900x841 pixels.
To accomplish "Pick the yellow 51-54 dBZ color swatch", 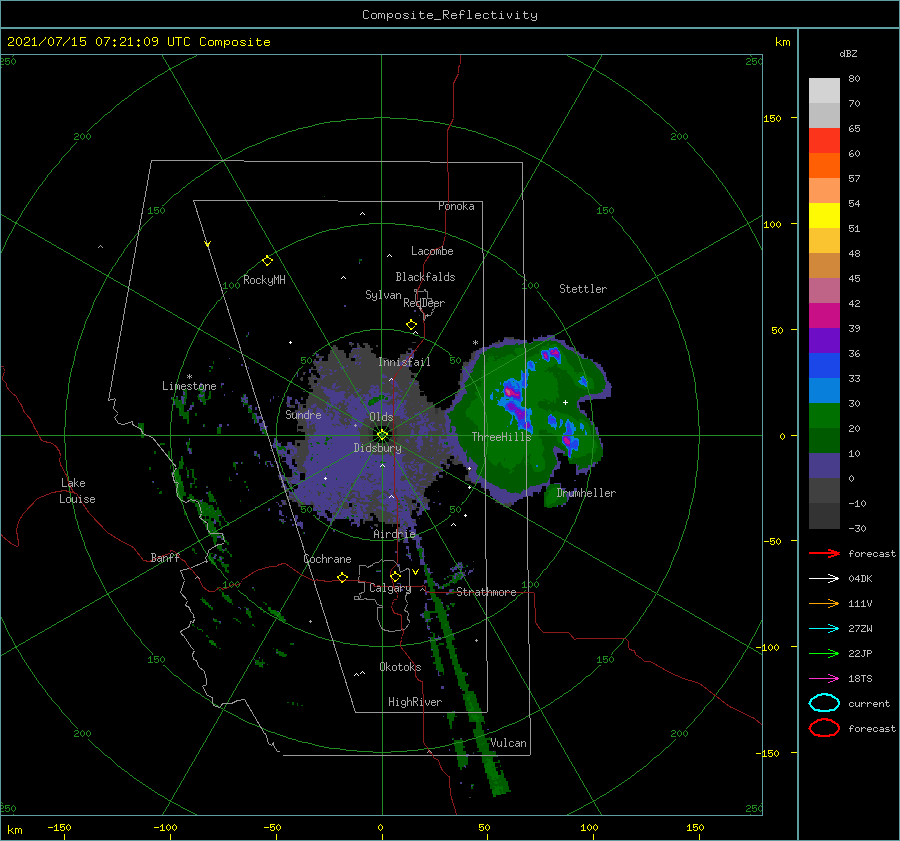I will click(x=824, y=216).
